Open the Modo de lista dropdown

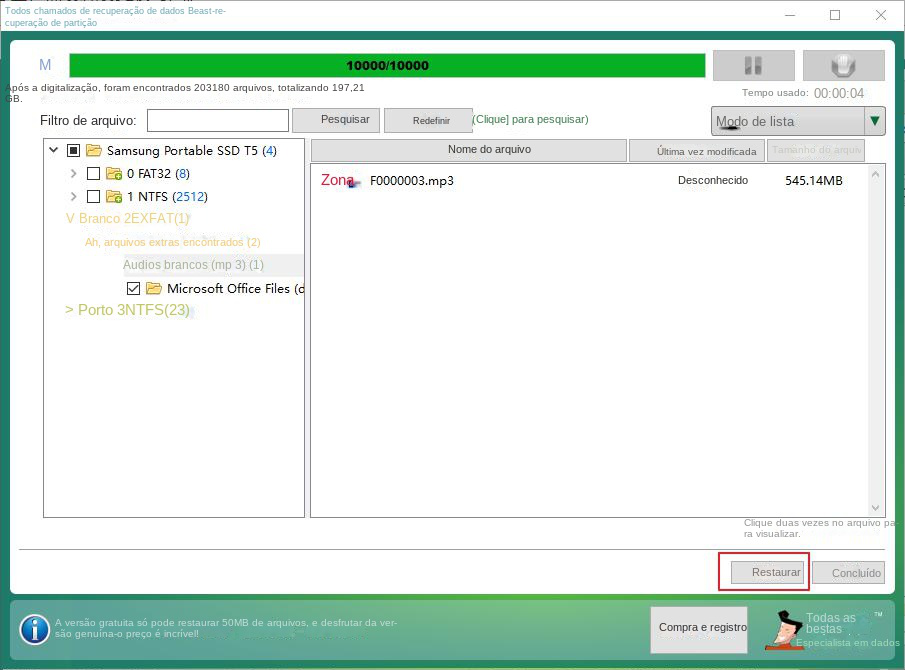(874, 120)
